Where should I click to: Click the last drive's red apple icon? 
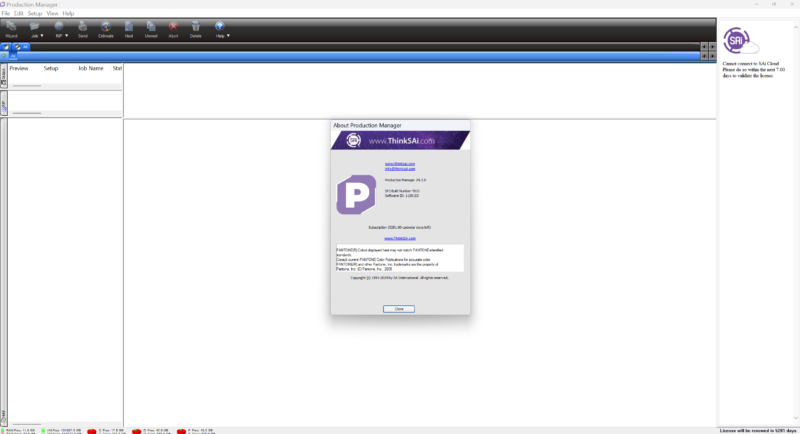[x=181, y=431]
